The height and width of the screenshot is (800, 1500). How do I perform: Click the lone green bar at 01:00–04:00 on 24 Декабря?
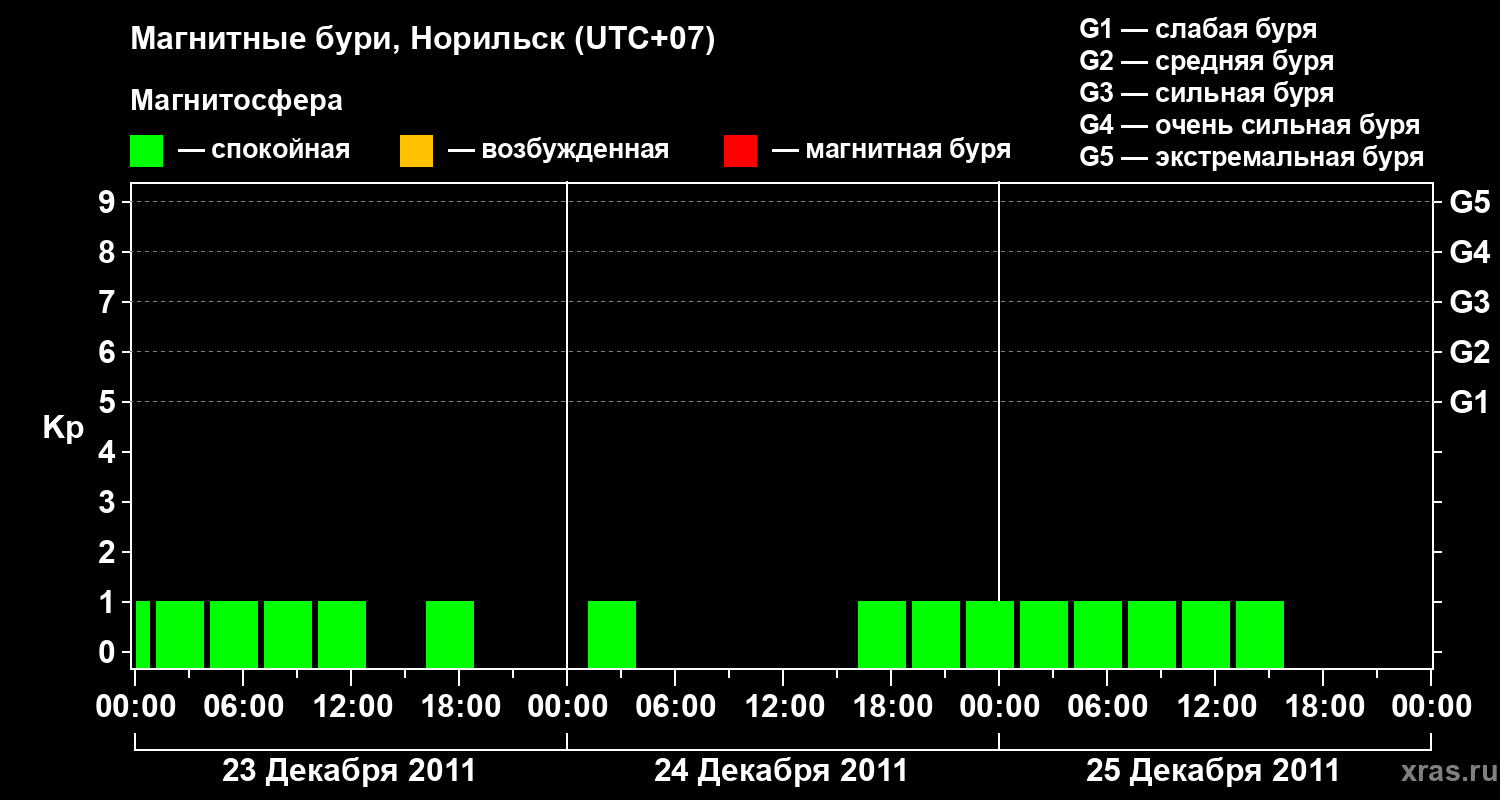coord(612,634)
